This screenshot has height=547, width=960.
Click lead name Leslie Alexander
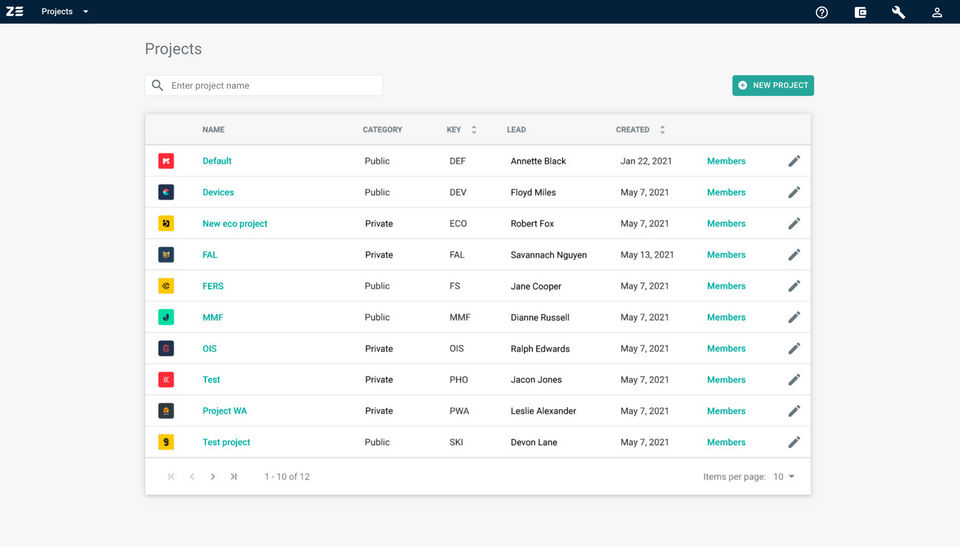543,411
